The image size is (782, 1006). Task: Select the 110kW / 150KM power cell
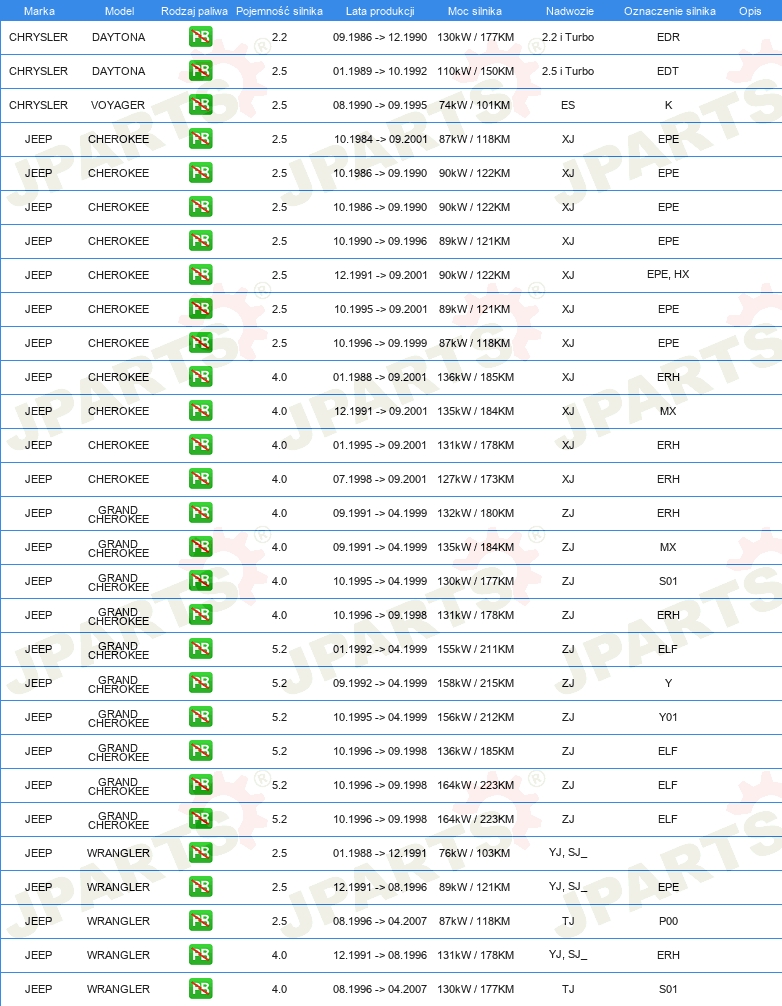(475, 71)
